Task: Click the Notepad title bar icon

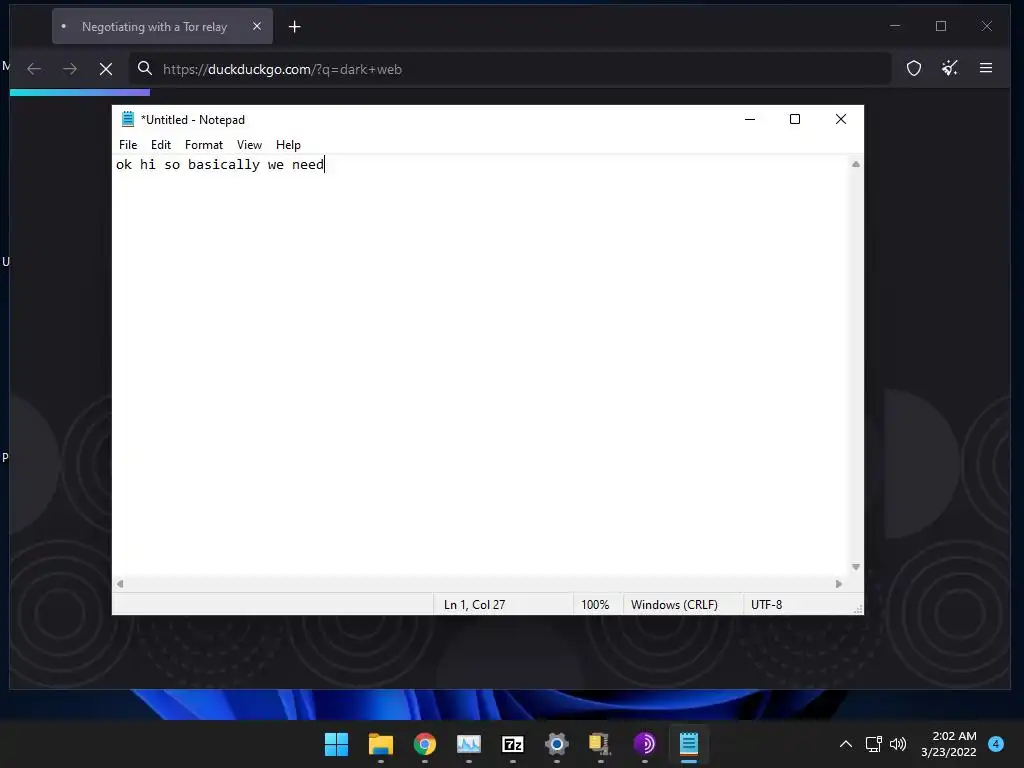Action: 128,119
